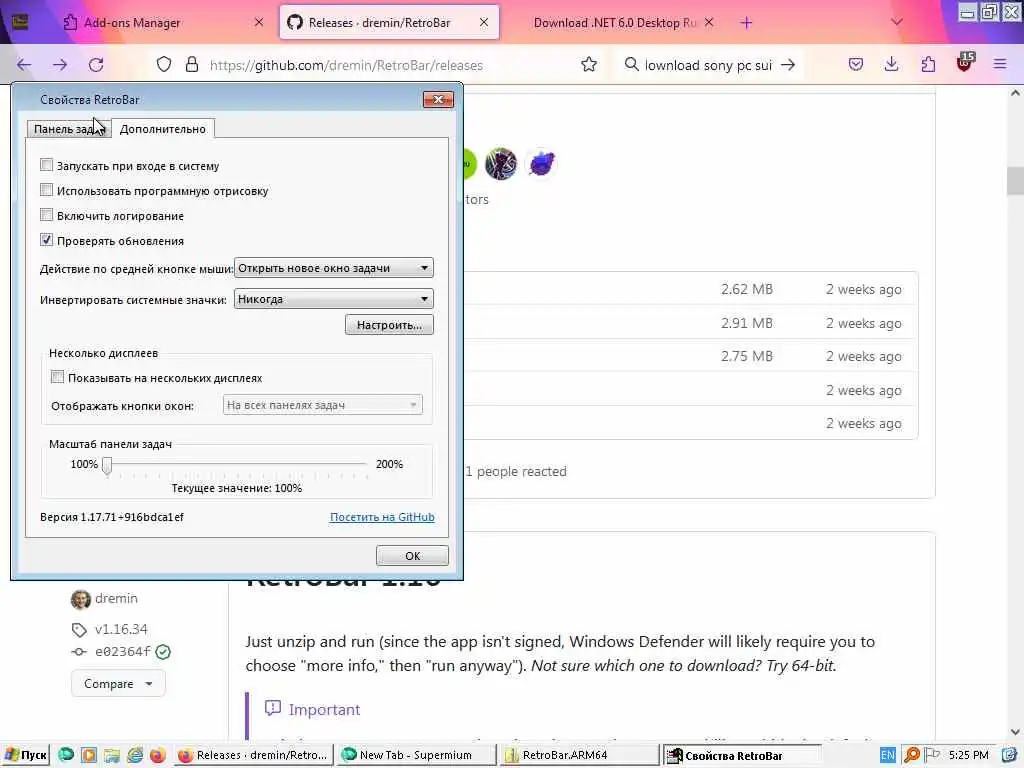Image resolution: width=1024 pixels, height=768 pixels.
Task: Launch Firefox from quick launch
Action: tap(157, 756)
